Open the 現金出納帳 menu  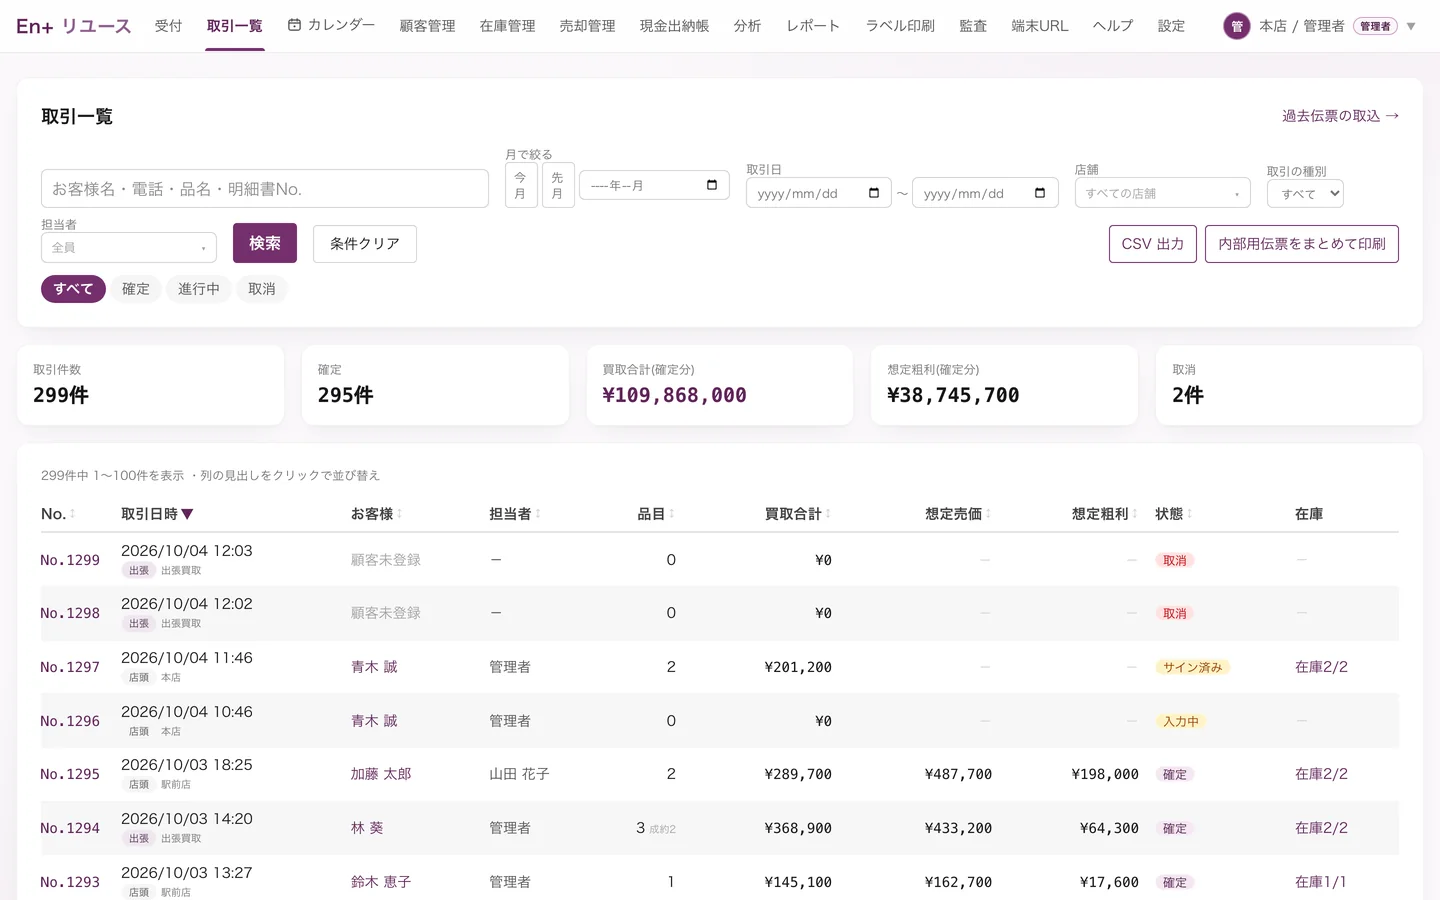[x=675, y=26]
